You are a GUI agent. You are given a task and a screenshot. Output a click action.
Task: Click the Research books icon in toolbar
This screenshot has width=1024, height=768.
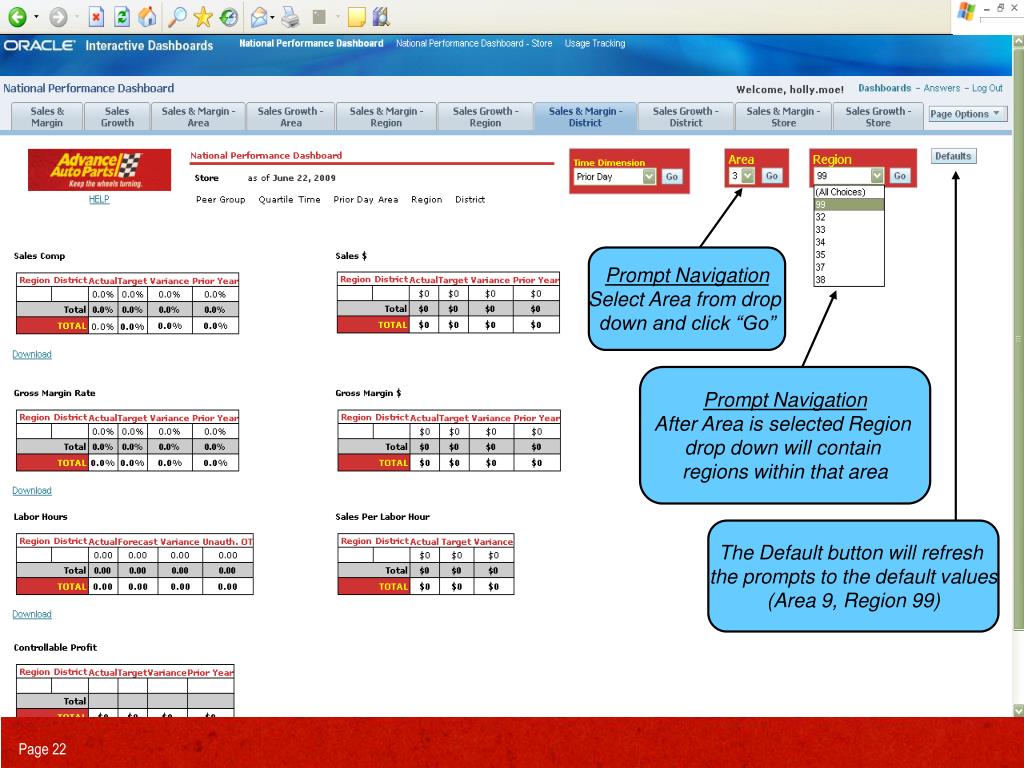click(x=381, y=16)
